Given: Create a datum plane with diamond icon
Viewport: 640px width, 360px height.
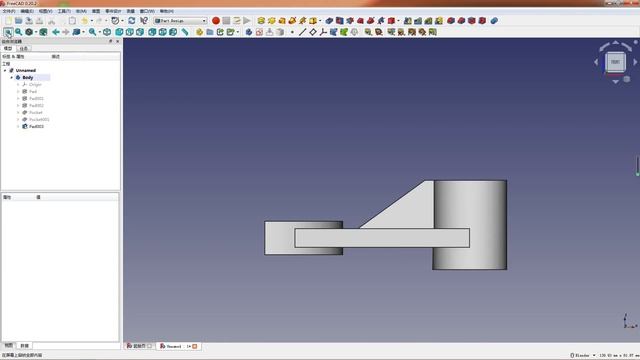Looking at the screenshot, I should coord(313,32).
